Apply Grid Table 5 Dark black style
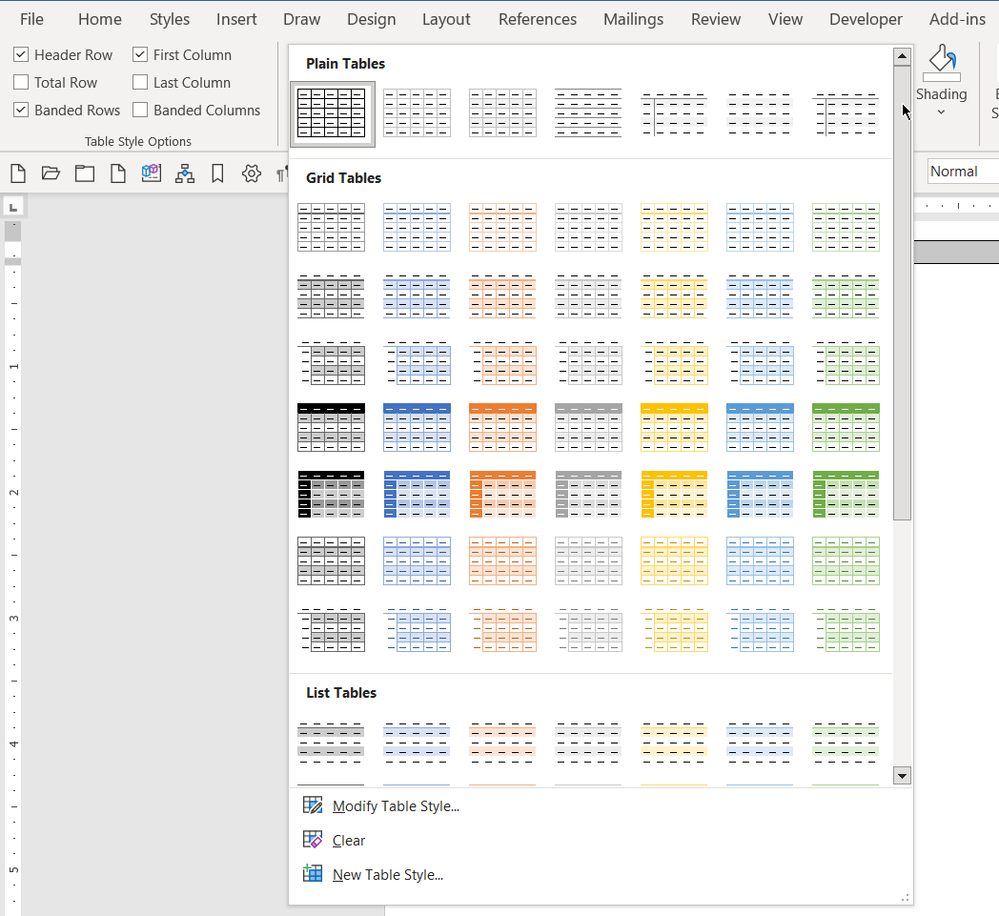999x916 pixels. coord(331,494)
